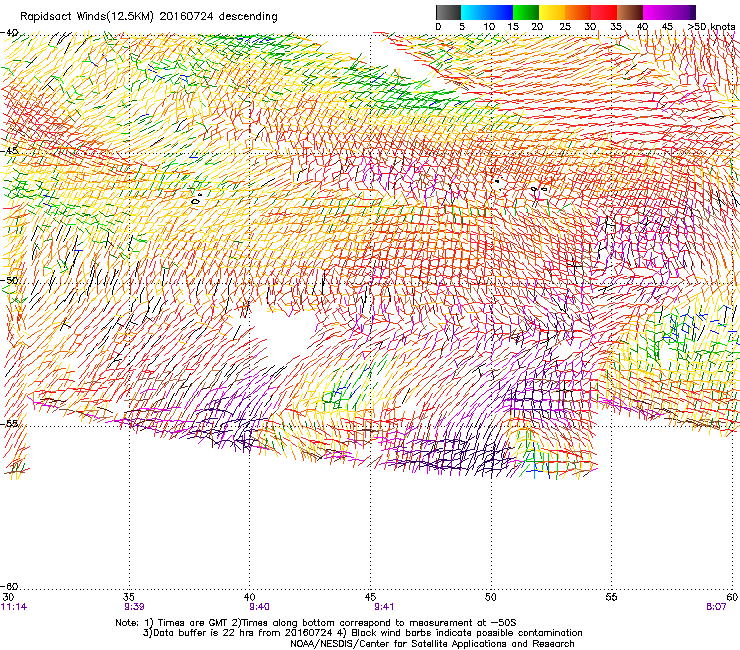Click the 9:39 measurement time label
The width and height of the screenshot is (740, 650).
[x=135, y=607]
